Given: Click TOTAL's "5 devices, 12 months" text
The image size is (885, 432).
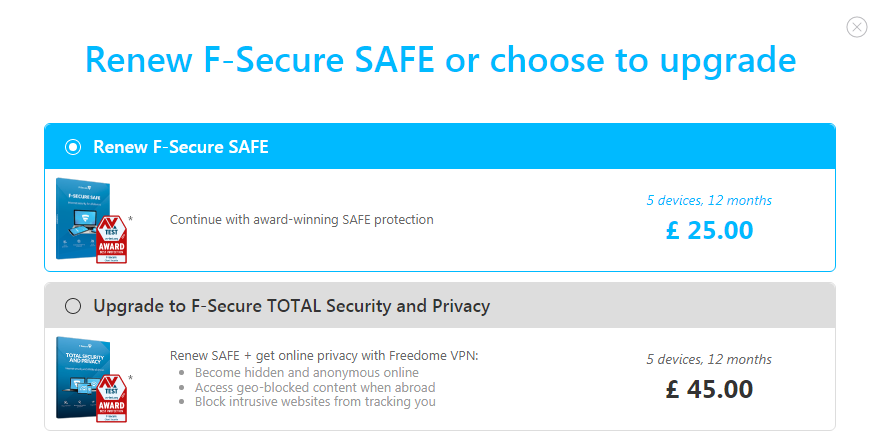Looking at the screenshot, I should [x=709, y=359].
